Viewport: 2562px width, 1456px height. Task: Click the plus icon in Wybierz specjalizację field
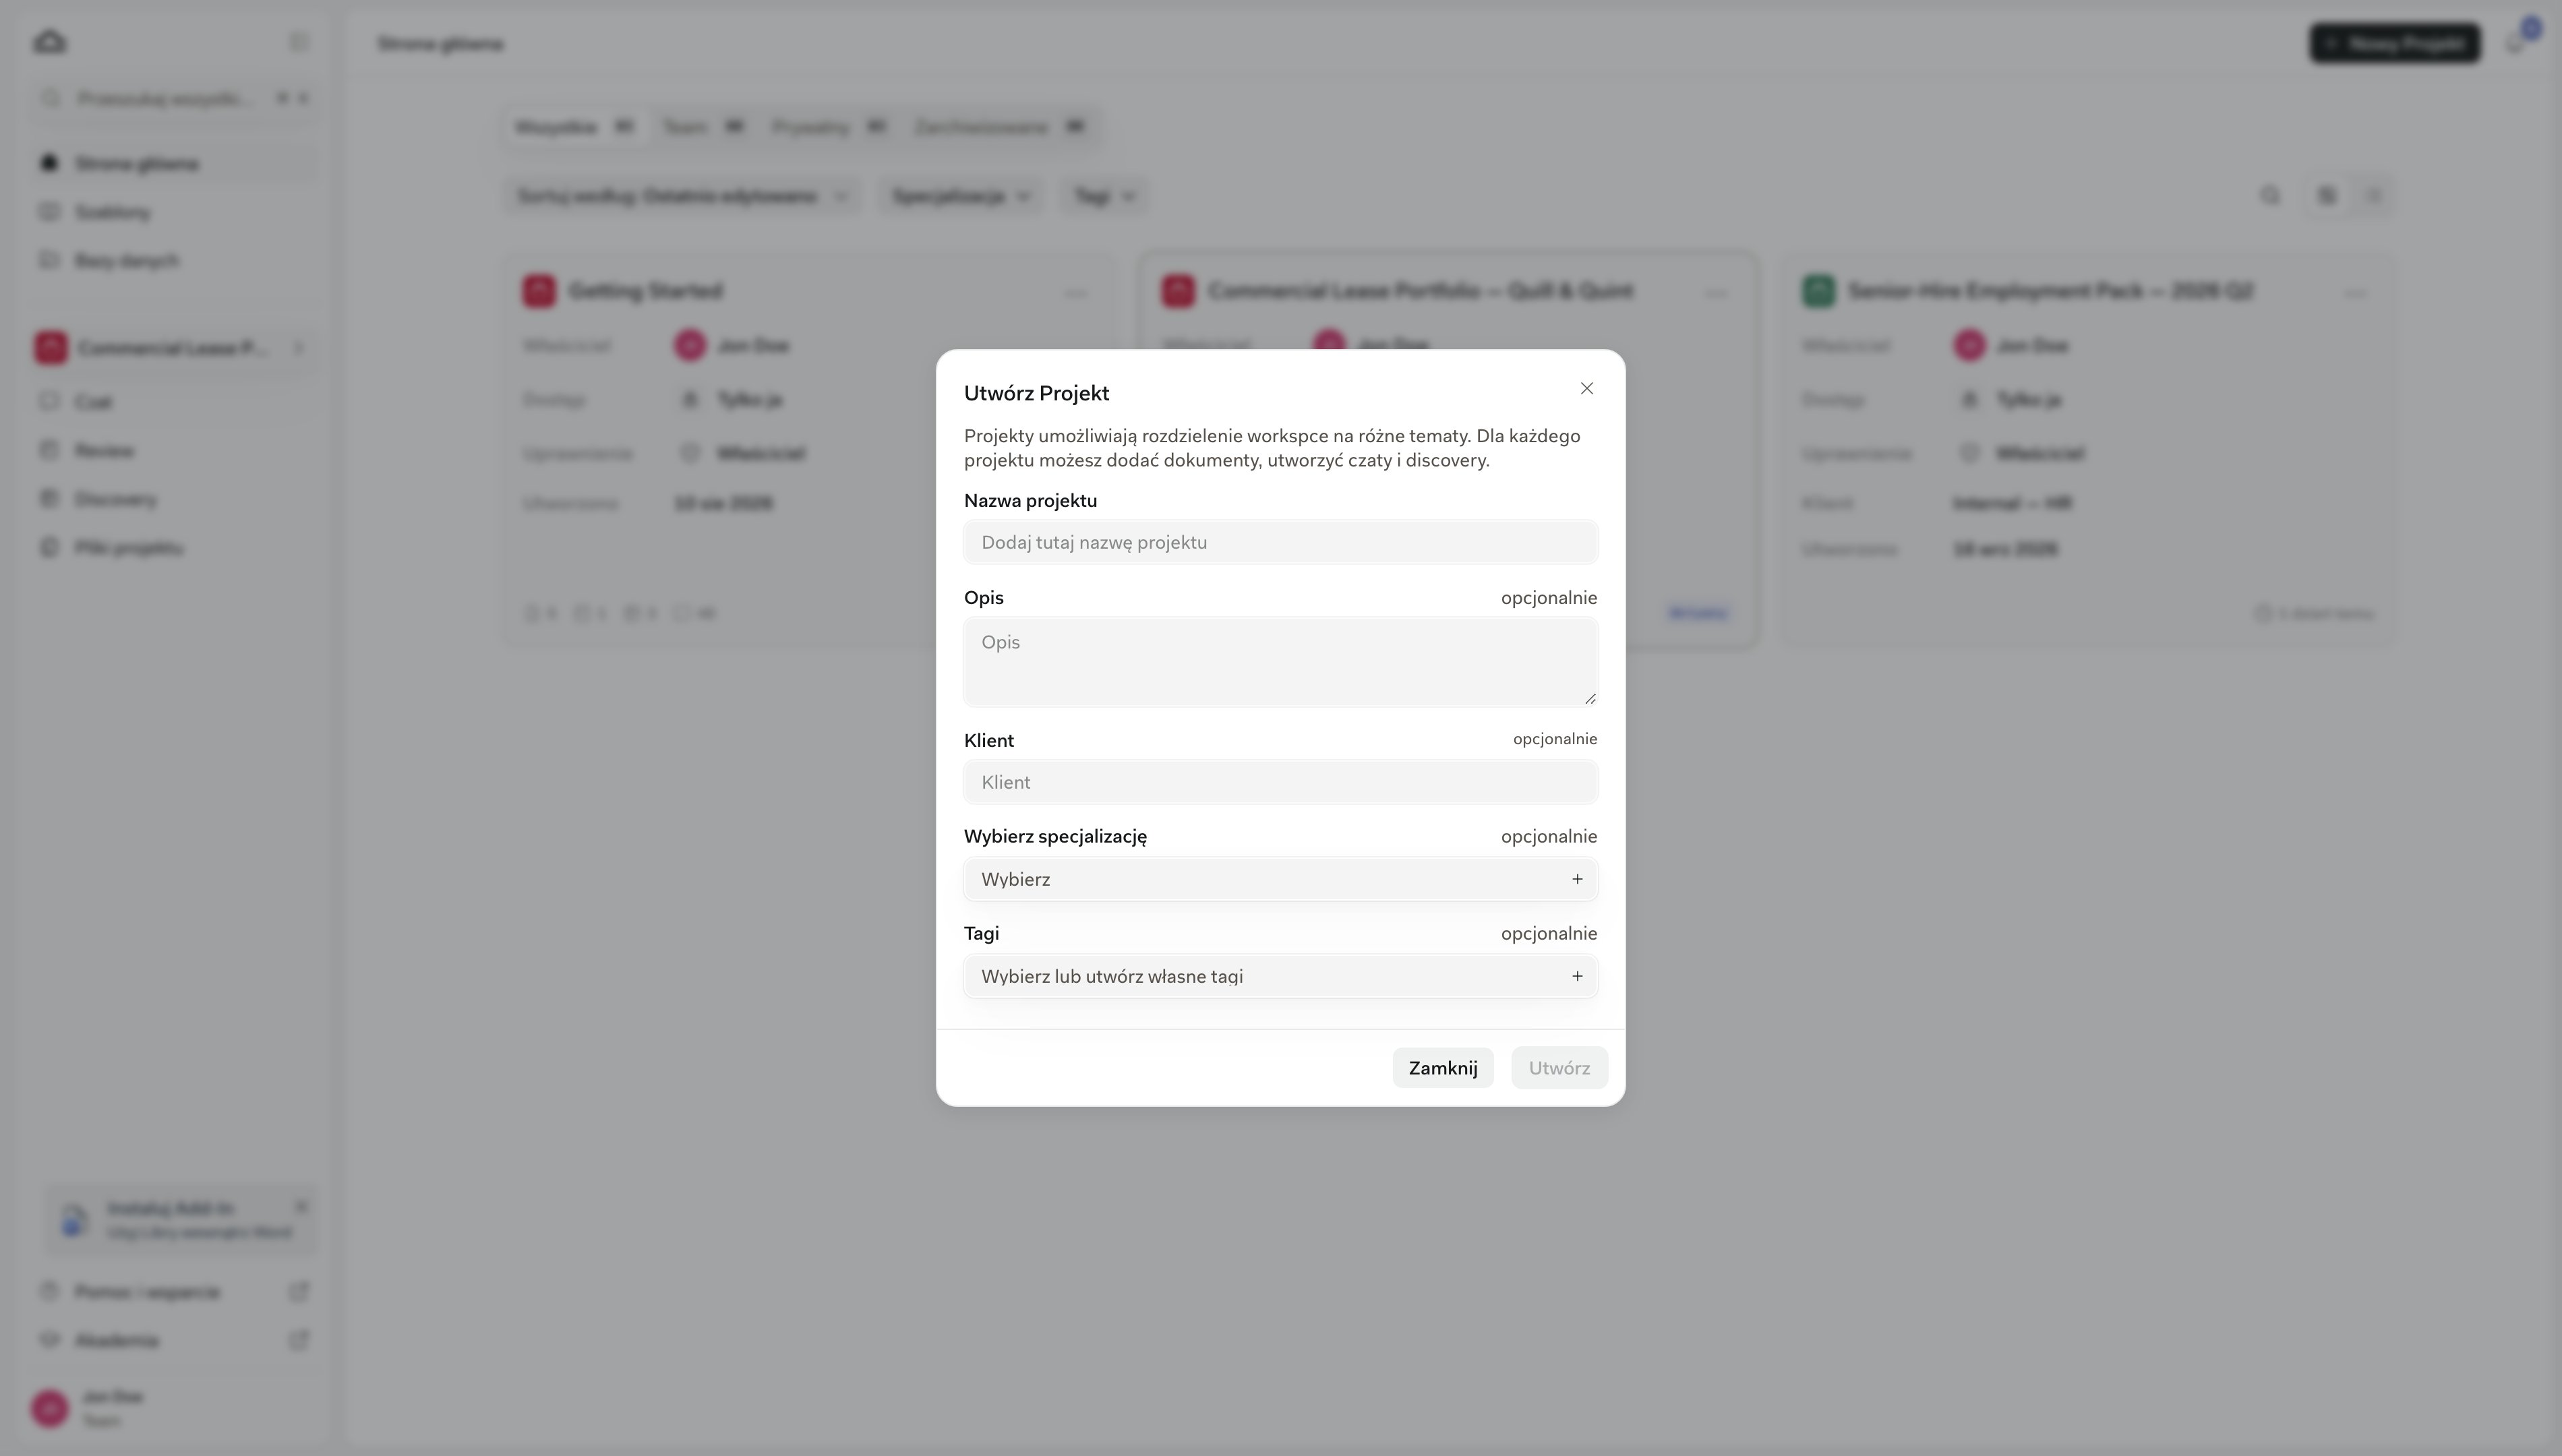point(1577,879)
